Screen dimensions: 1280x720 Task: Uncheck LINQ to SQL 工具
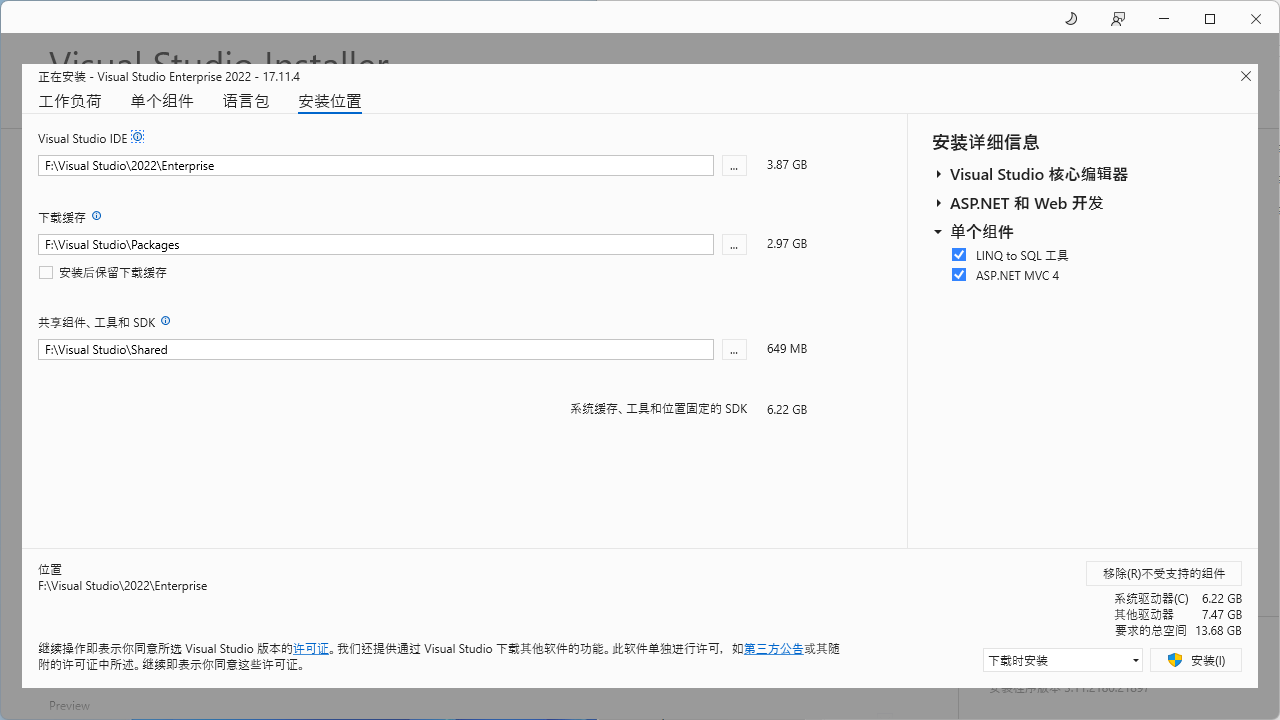tap(959, 255)
